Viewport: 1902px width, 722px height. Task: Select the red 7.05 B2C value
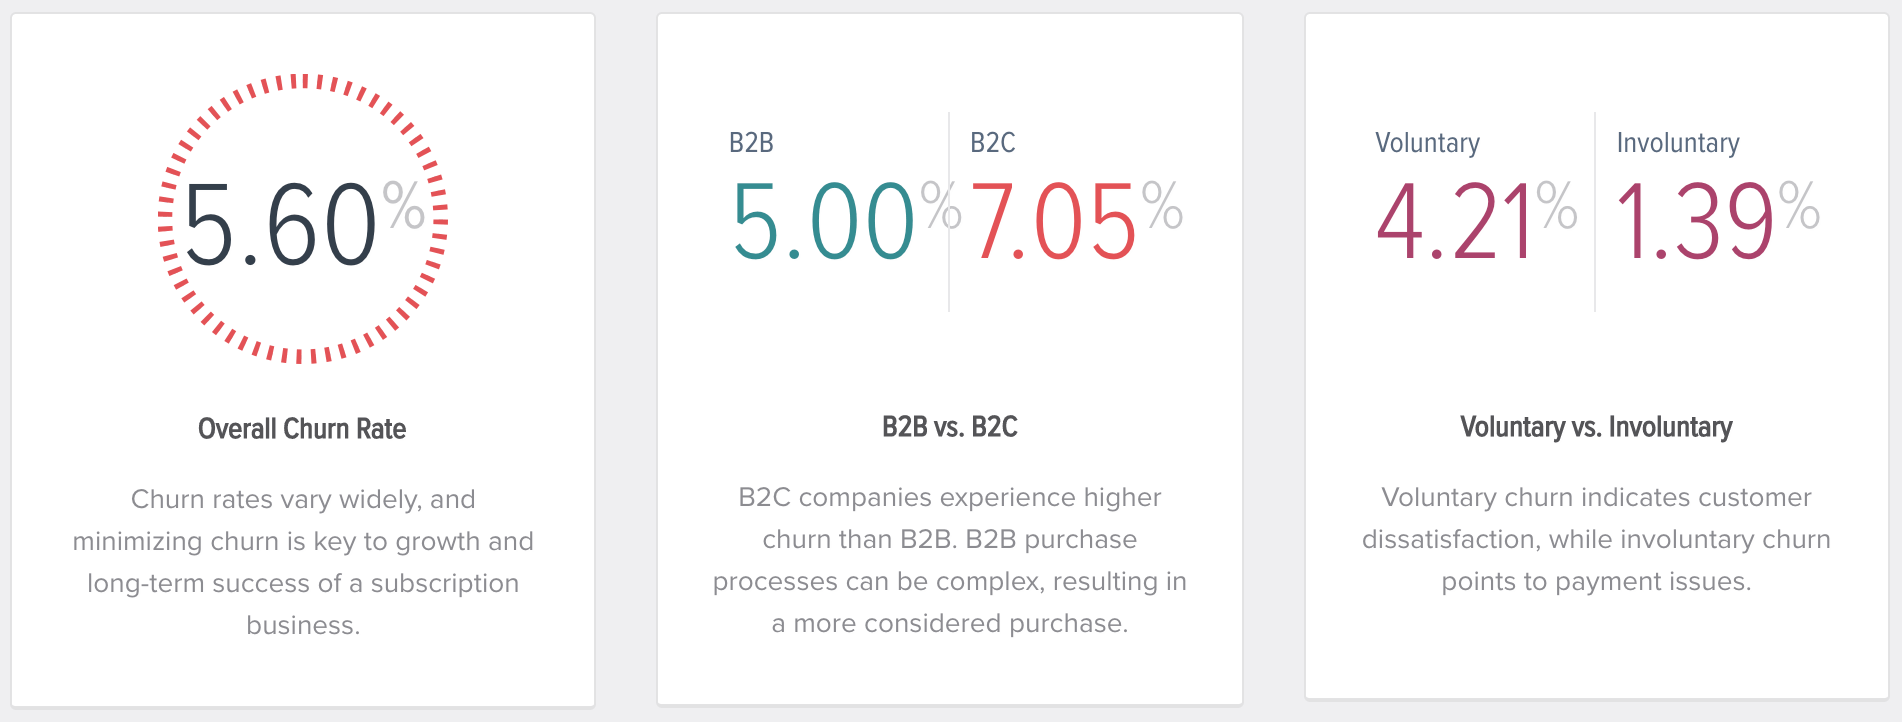click(x=1053, y=221)
